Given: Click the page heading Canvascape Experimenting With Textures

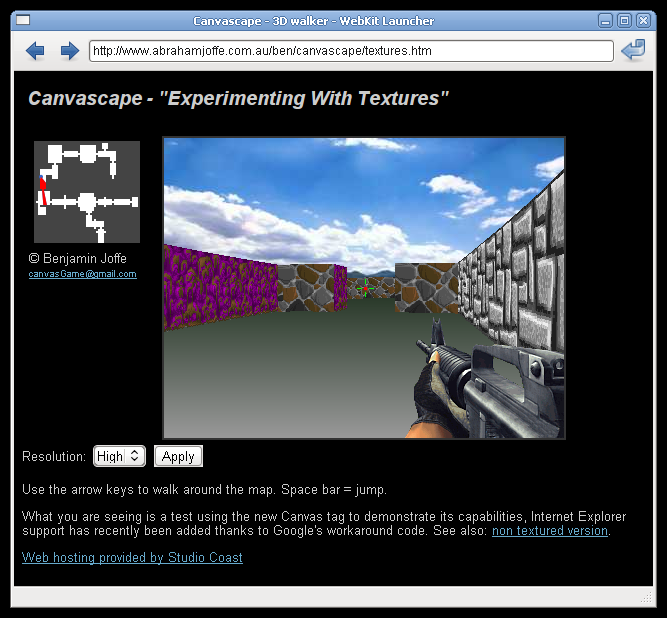Looking at the screenshot, I should pyautogui.click(x=238, y=98).
